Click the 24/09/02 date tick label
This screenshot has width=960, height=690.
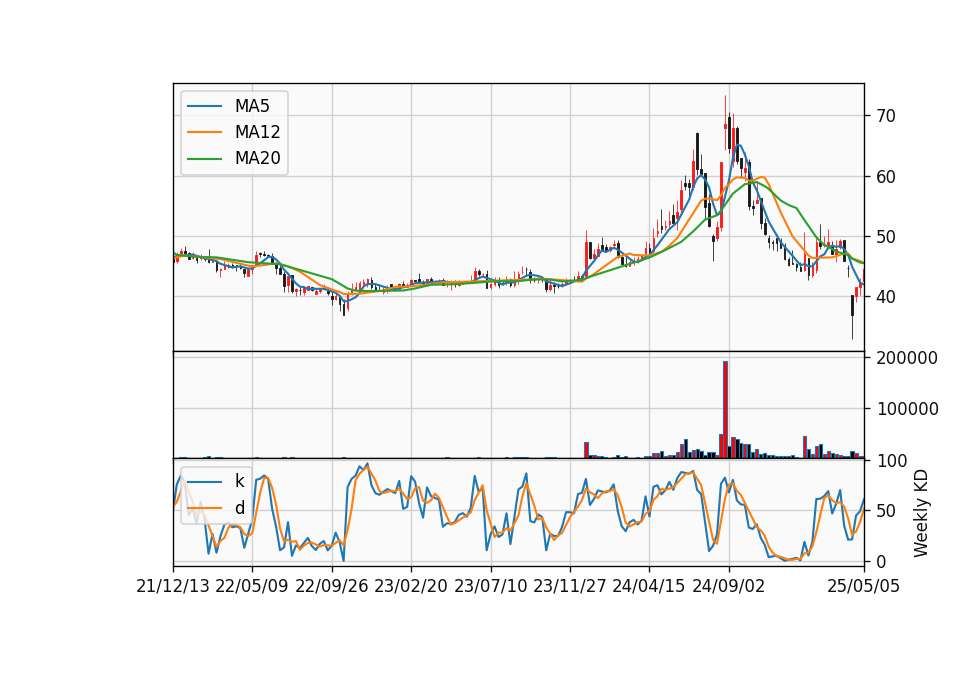(729, 586)
